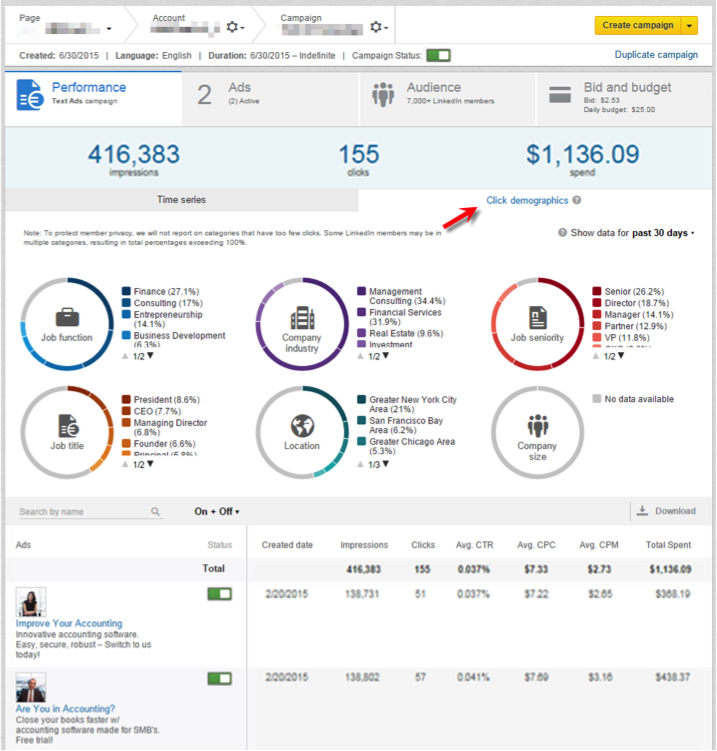Click the Location globe icon
This screenshot has height=751, width=717.
tap(302, 426)
